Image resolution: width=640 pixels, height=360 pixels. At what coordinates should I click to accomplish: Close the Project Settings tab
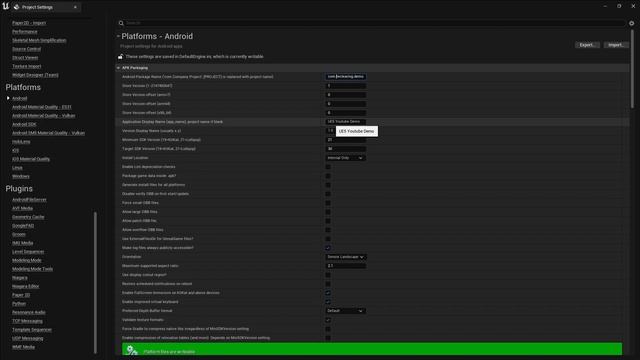[75, 7]
